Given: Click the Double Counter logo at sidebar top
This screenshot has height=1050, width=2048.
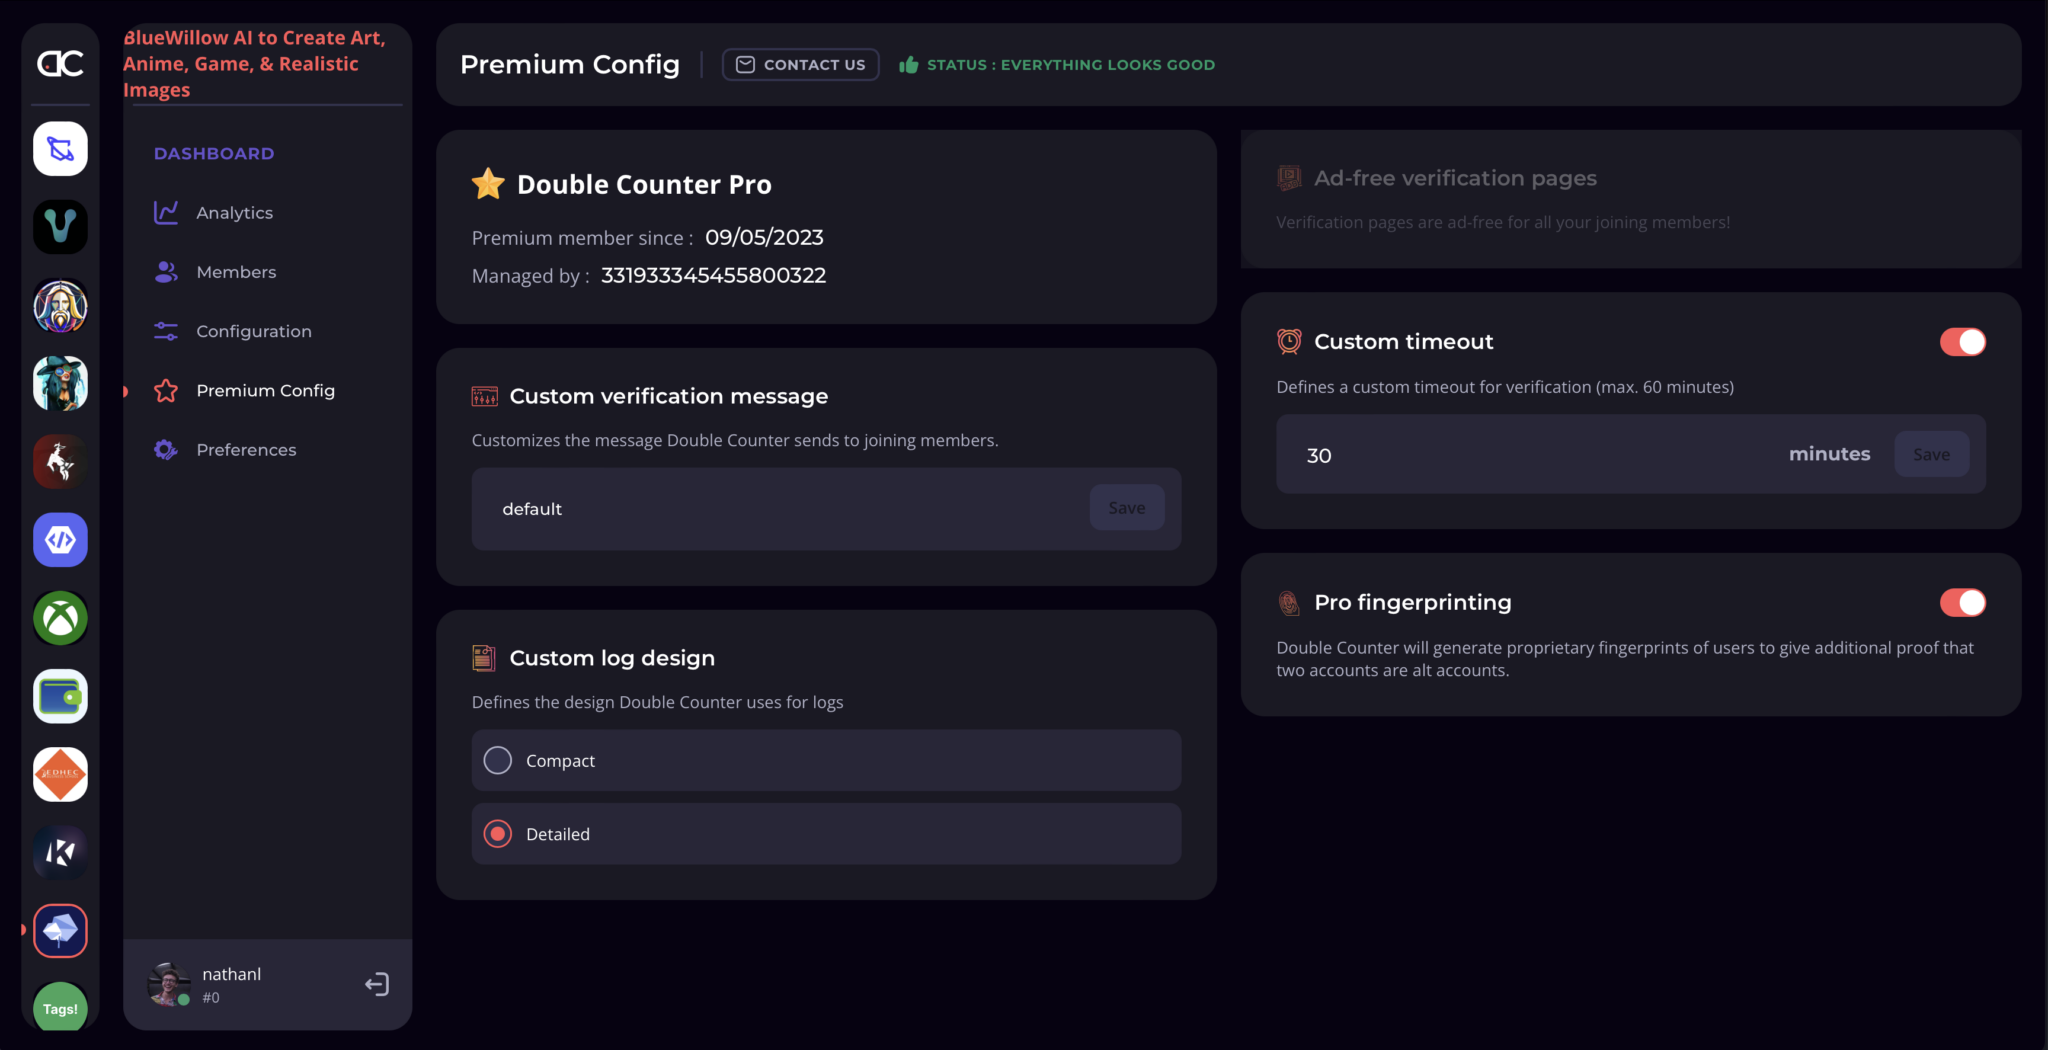Looking at the screenshot, I should point(60,63).
